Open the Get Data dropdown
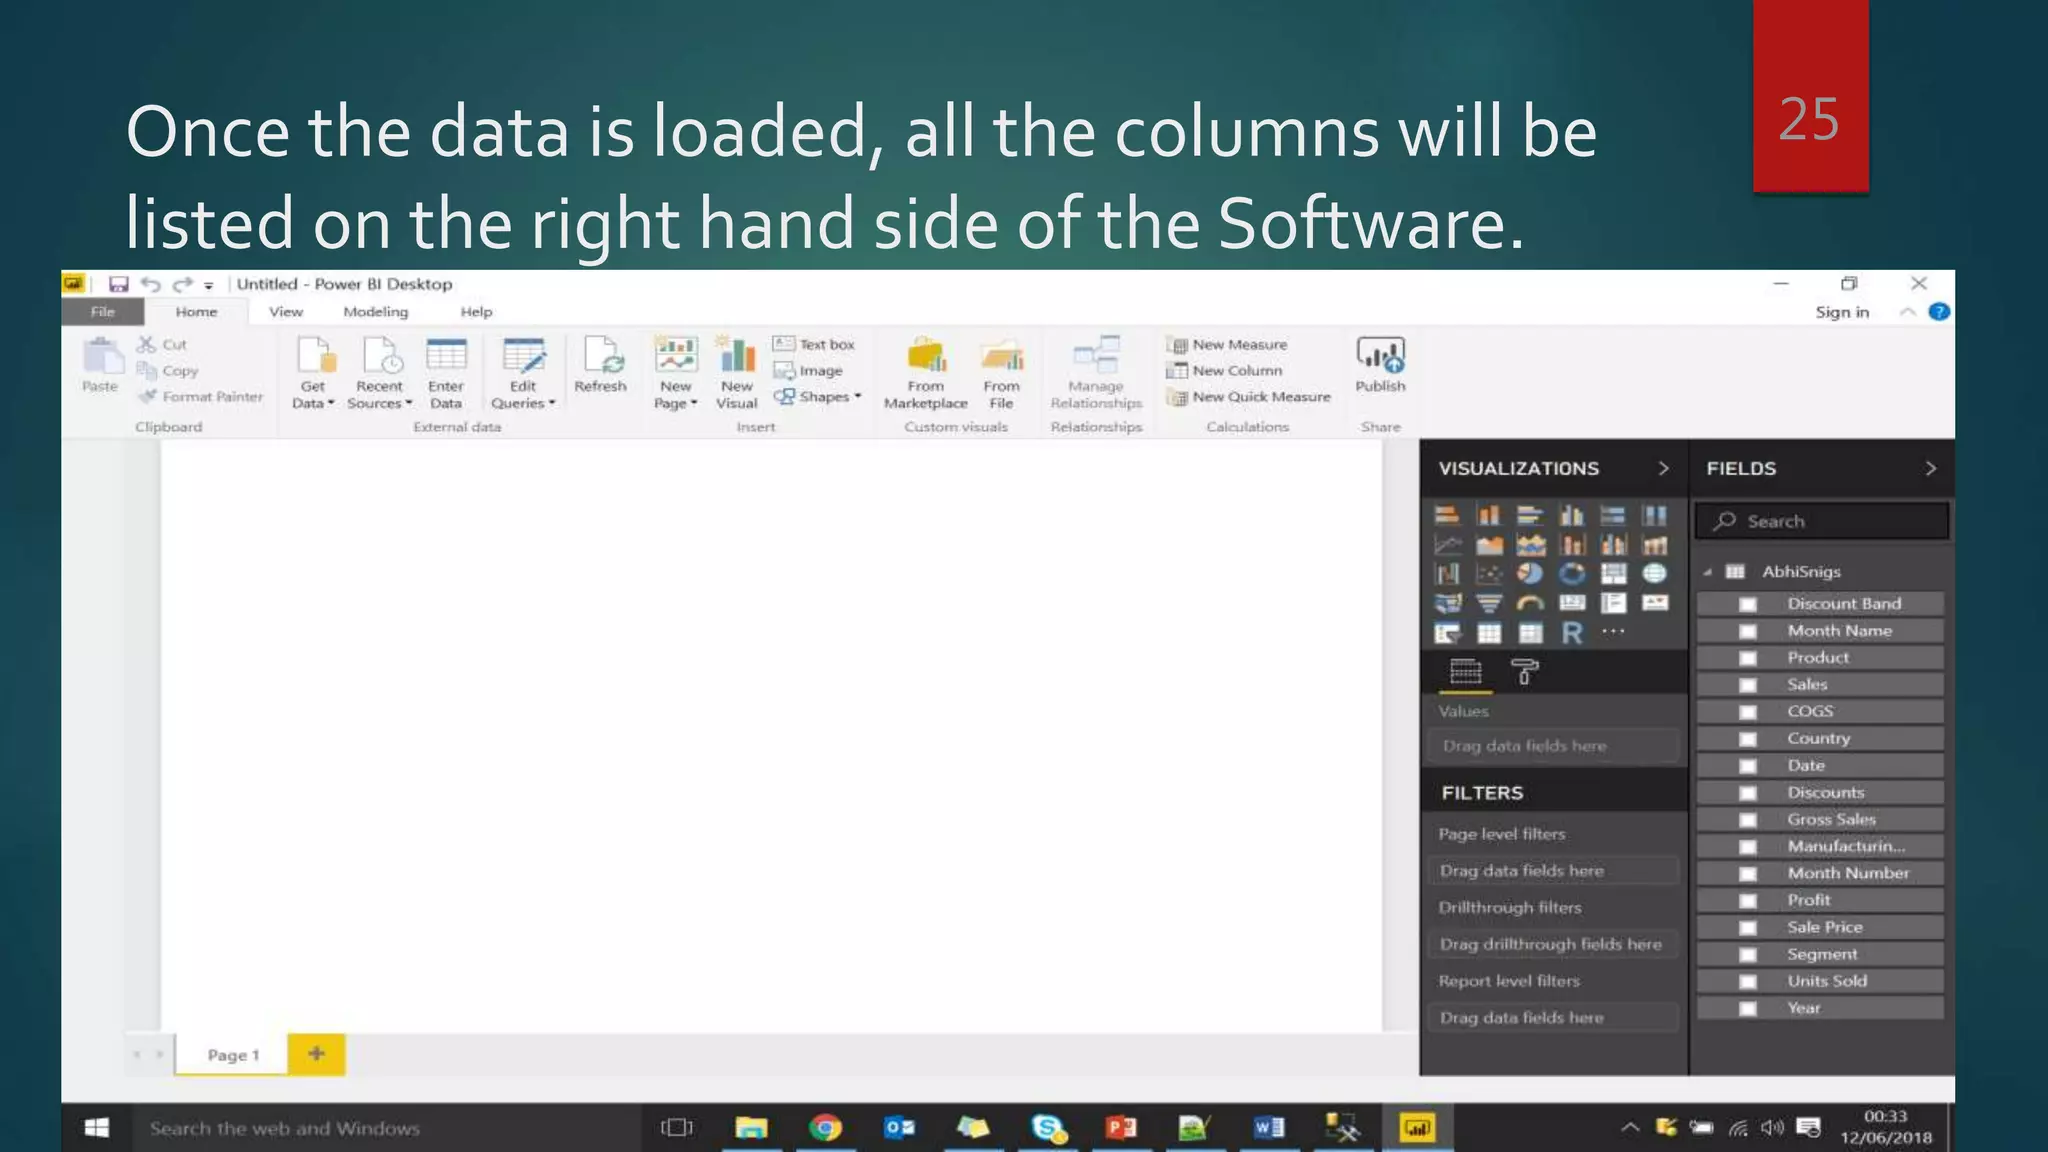Screen dimensions: 2048x1152 click(x=313, y=403)
